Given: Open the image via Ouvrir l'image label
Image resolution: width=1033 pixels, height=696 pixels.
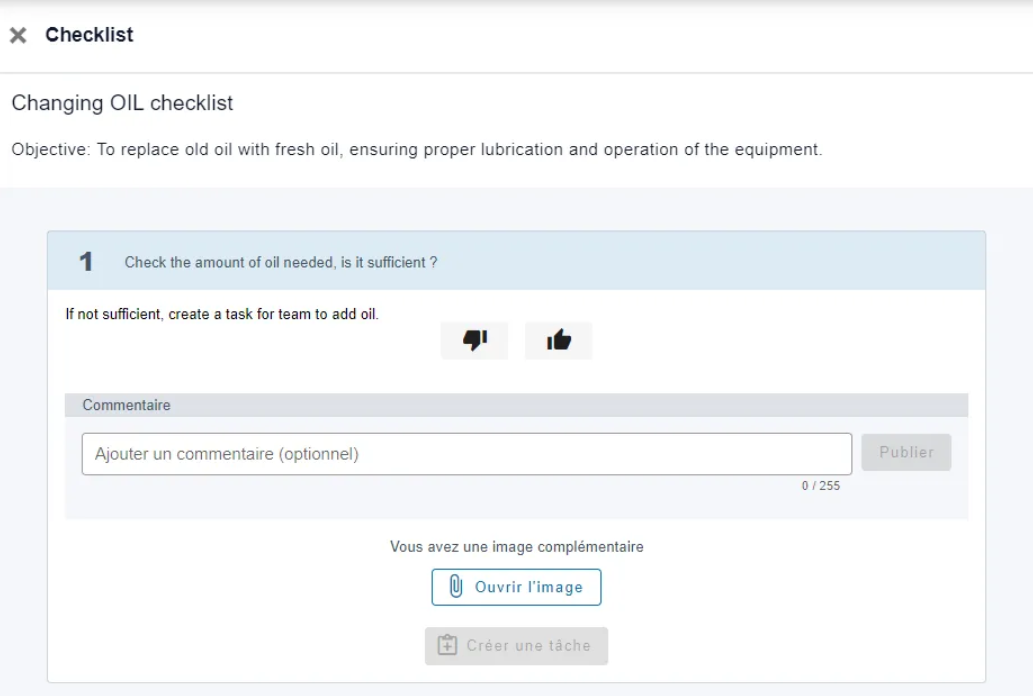Looking at the screenshot, I should pos(529,587).
